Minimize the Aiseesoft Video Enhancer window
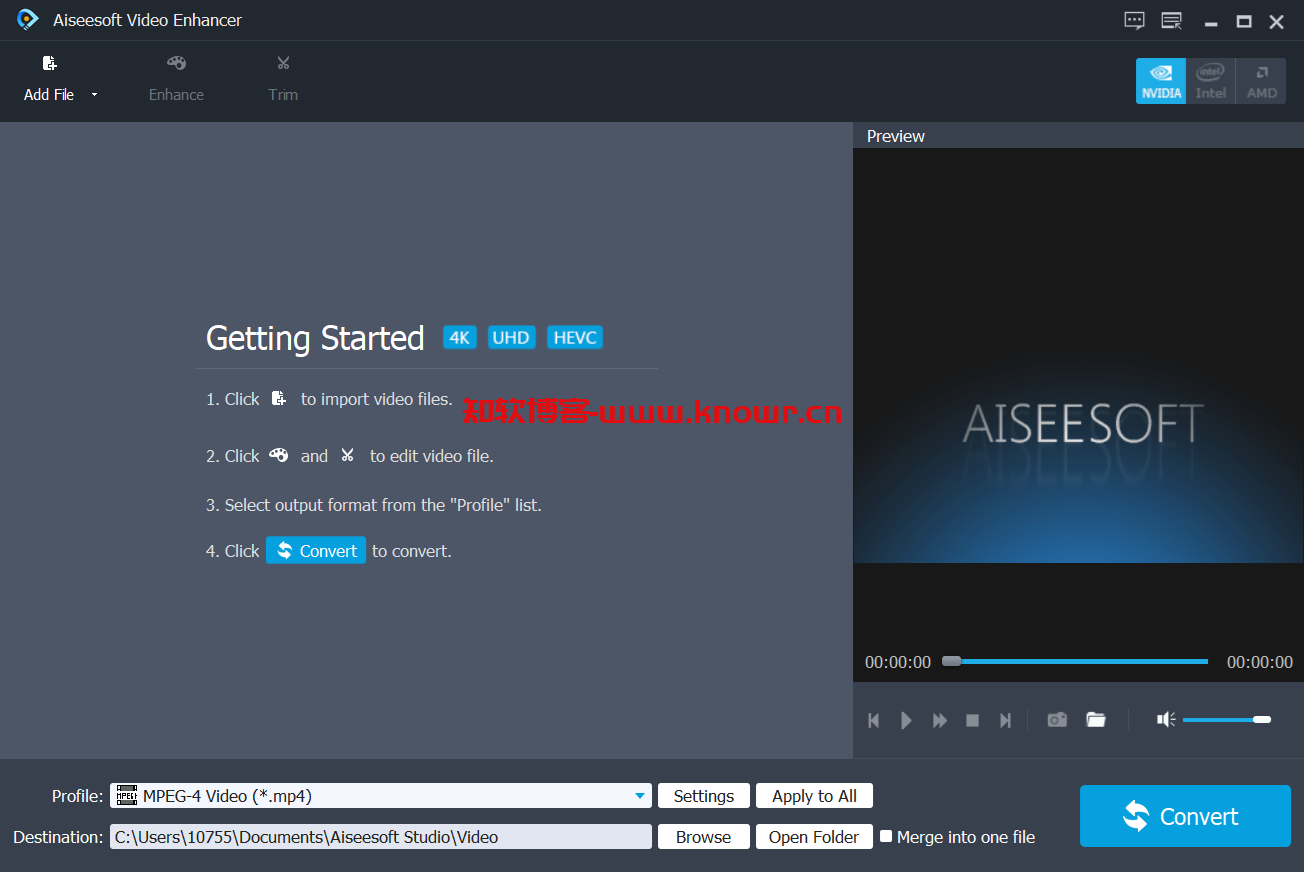The image size is (1304, 872). (1211, 22)
